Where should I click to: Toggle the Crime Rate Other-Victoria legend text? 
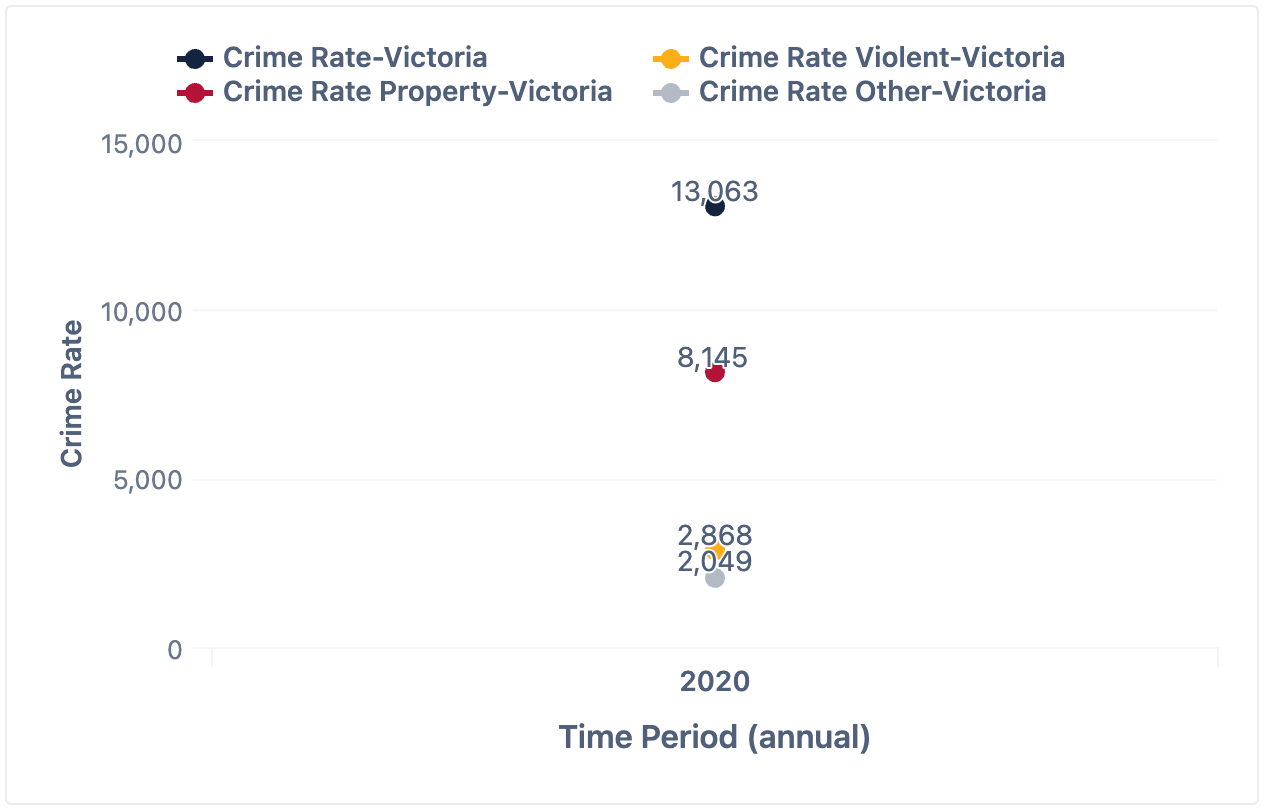tap(872, 92)
